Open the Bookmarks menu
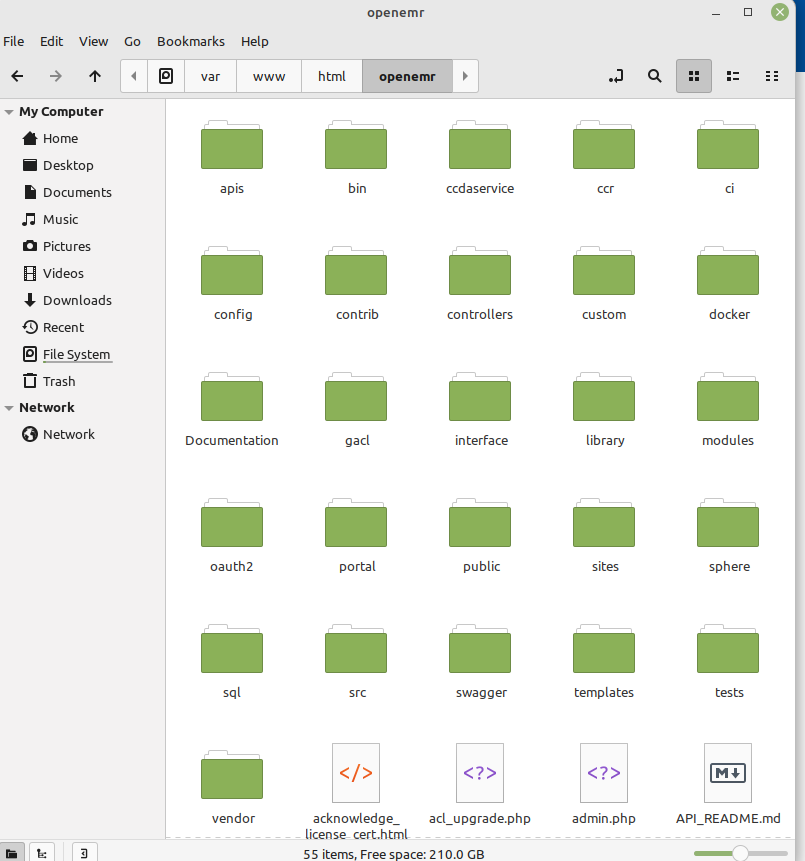Image resolution: width=805 pixels, height=861 pixels. pos(191,42)
